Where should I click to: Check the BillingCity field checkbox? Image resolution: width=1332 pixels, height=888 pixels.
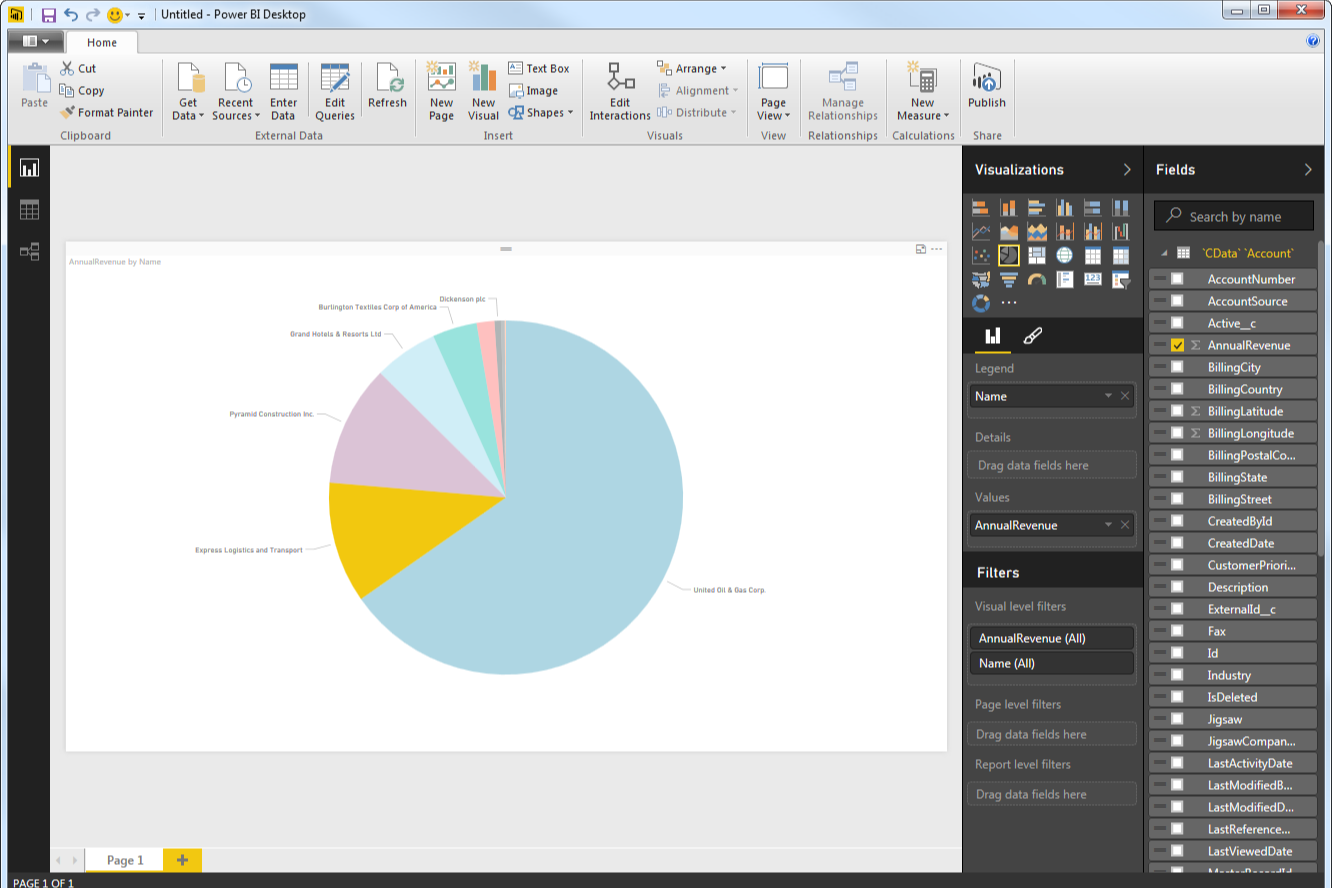(x=1177, y=367)
